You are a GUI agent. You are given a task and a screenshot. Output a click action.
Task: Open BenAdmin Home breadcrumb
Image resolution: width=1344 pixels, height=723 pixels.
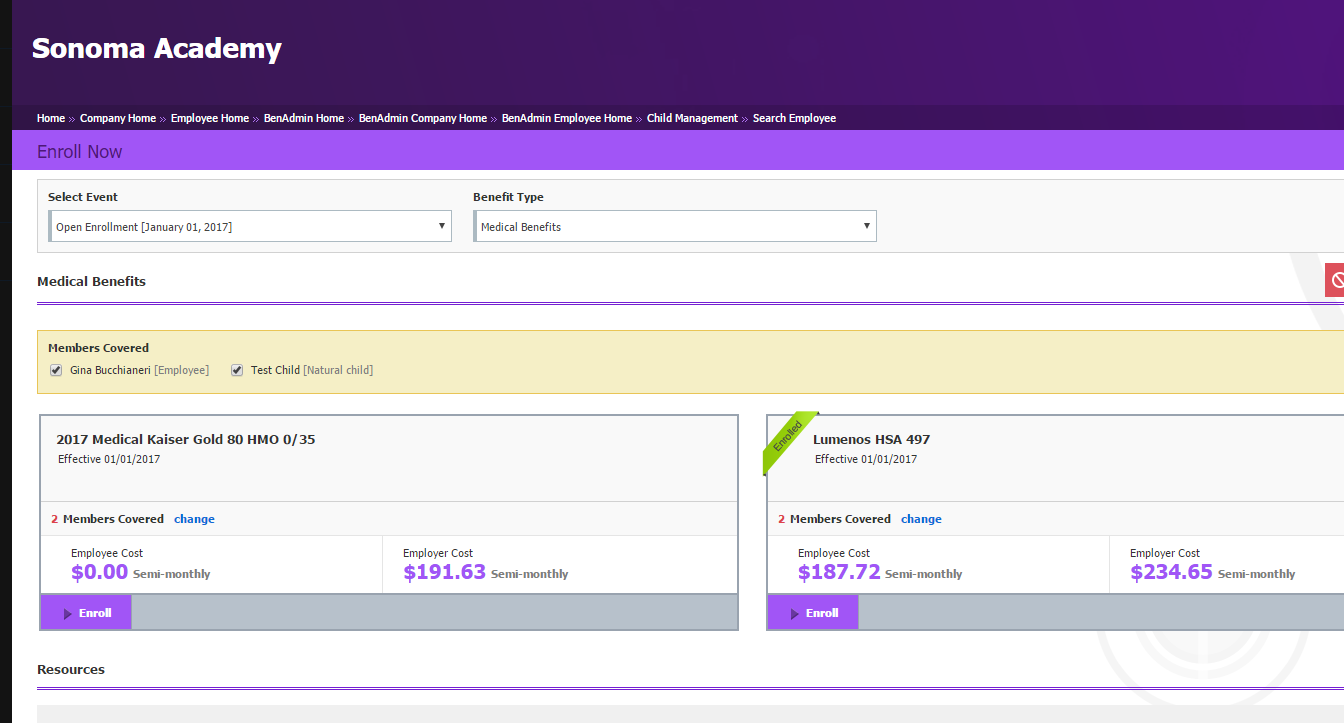tap(304, 118)
